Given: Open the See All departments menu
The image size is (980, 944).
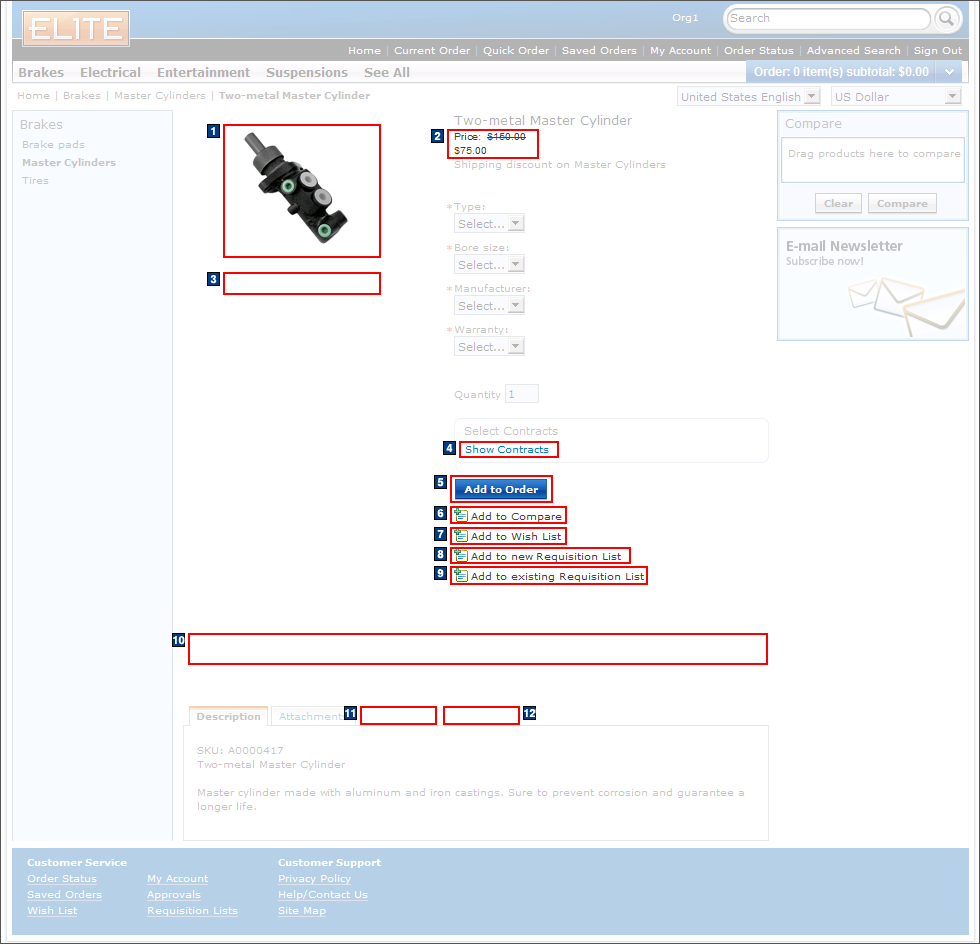Looking at the screenshot, I should click(387, 73).
